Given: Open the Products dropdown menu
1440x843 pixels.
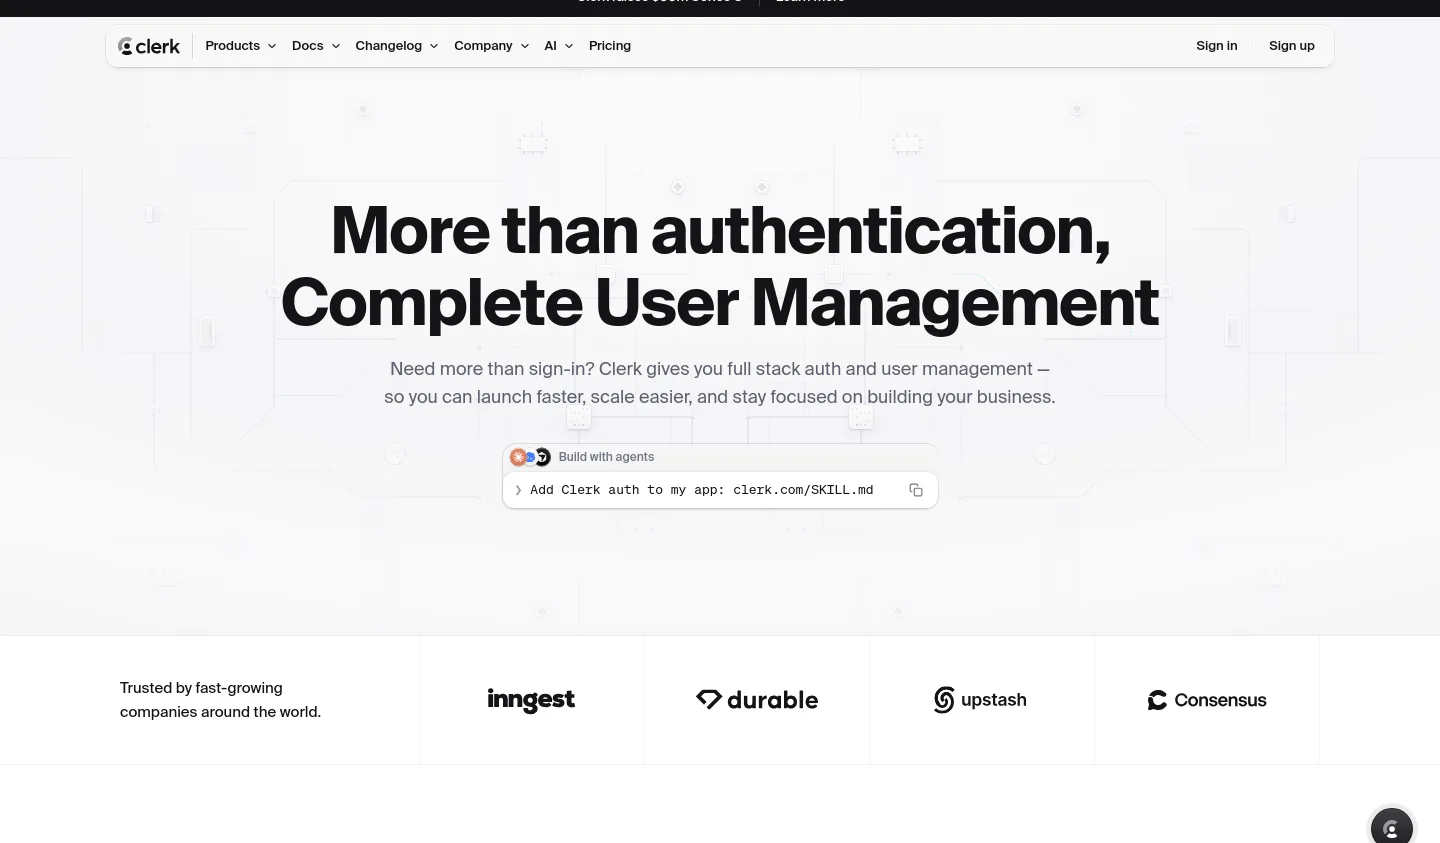Looking at the screenshot, I should click(240, 46).
